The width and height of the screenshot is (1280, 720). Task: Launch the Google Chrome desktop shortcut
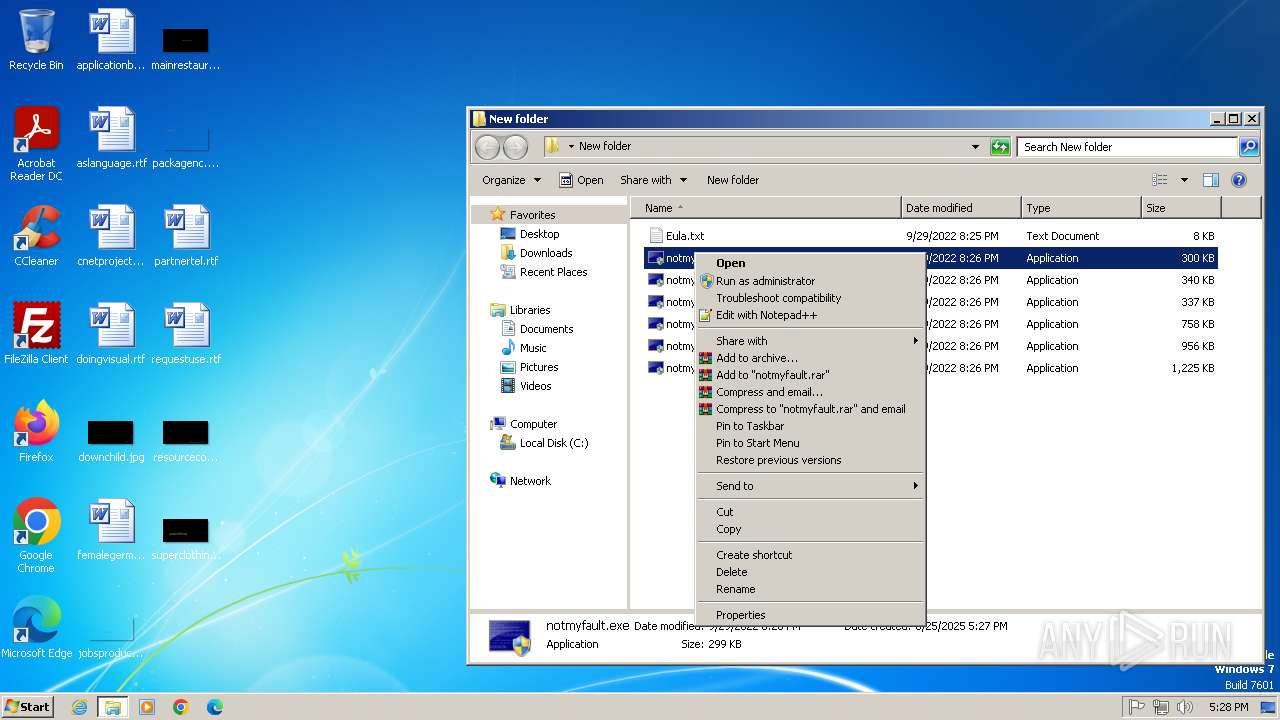point(36,536)
